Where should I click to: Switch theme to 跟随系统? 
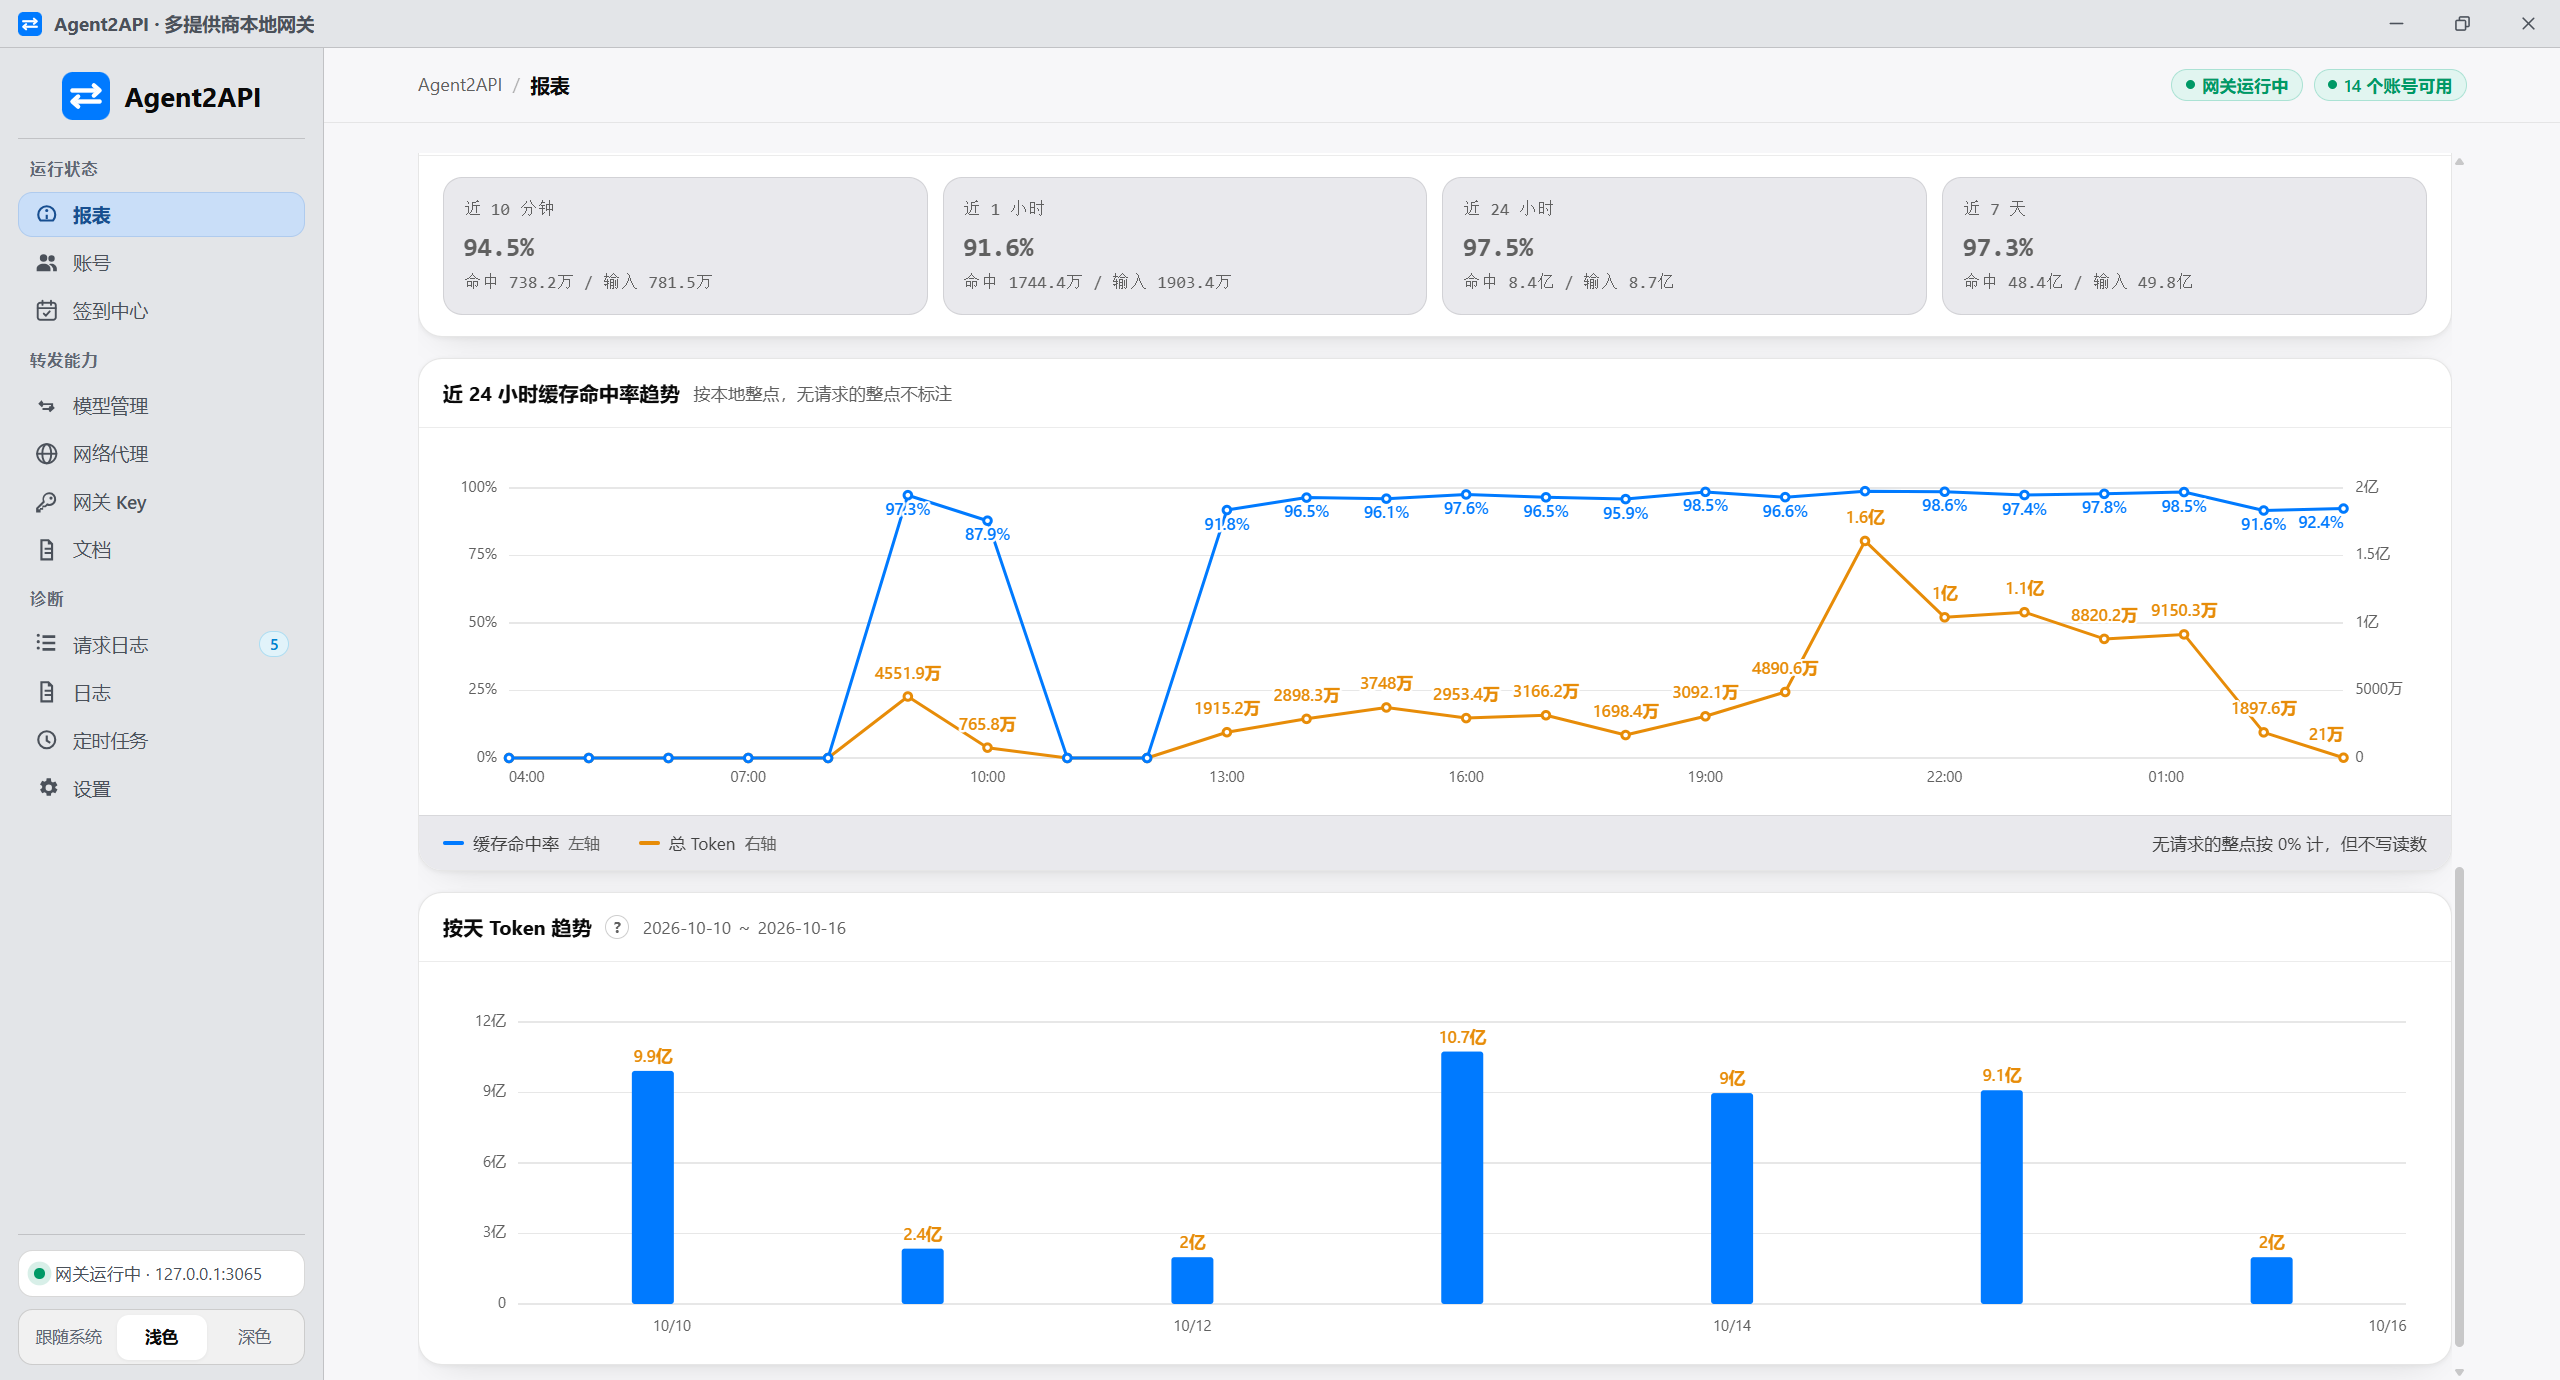point(69,1337)
